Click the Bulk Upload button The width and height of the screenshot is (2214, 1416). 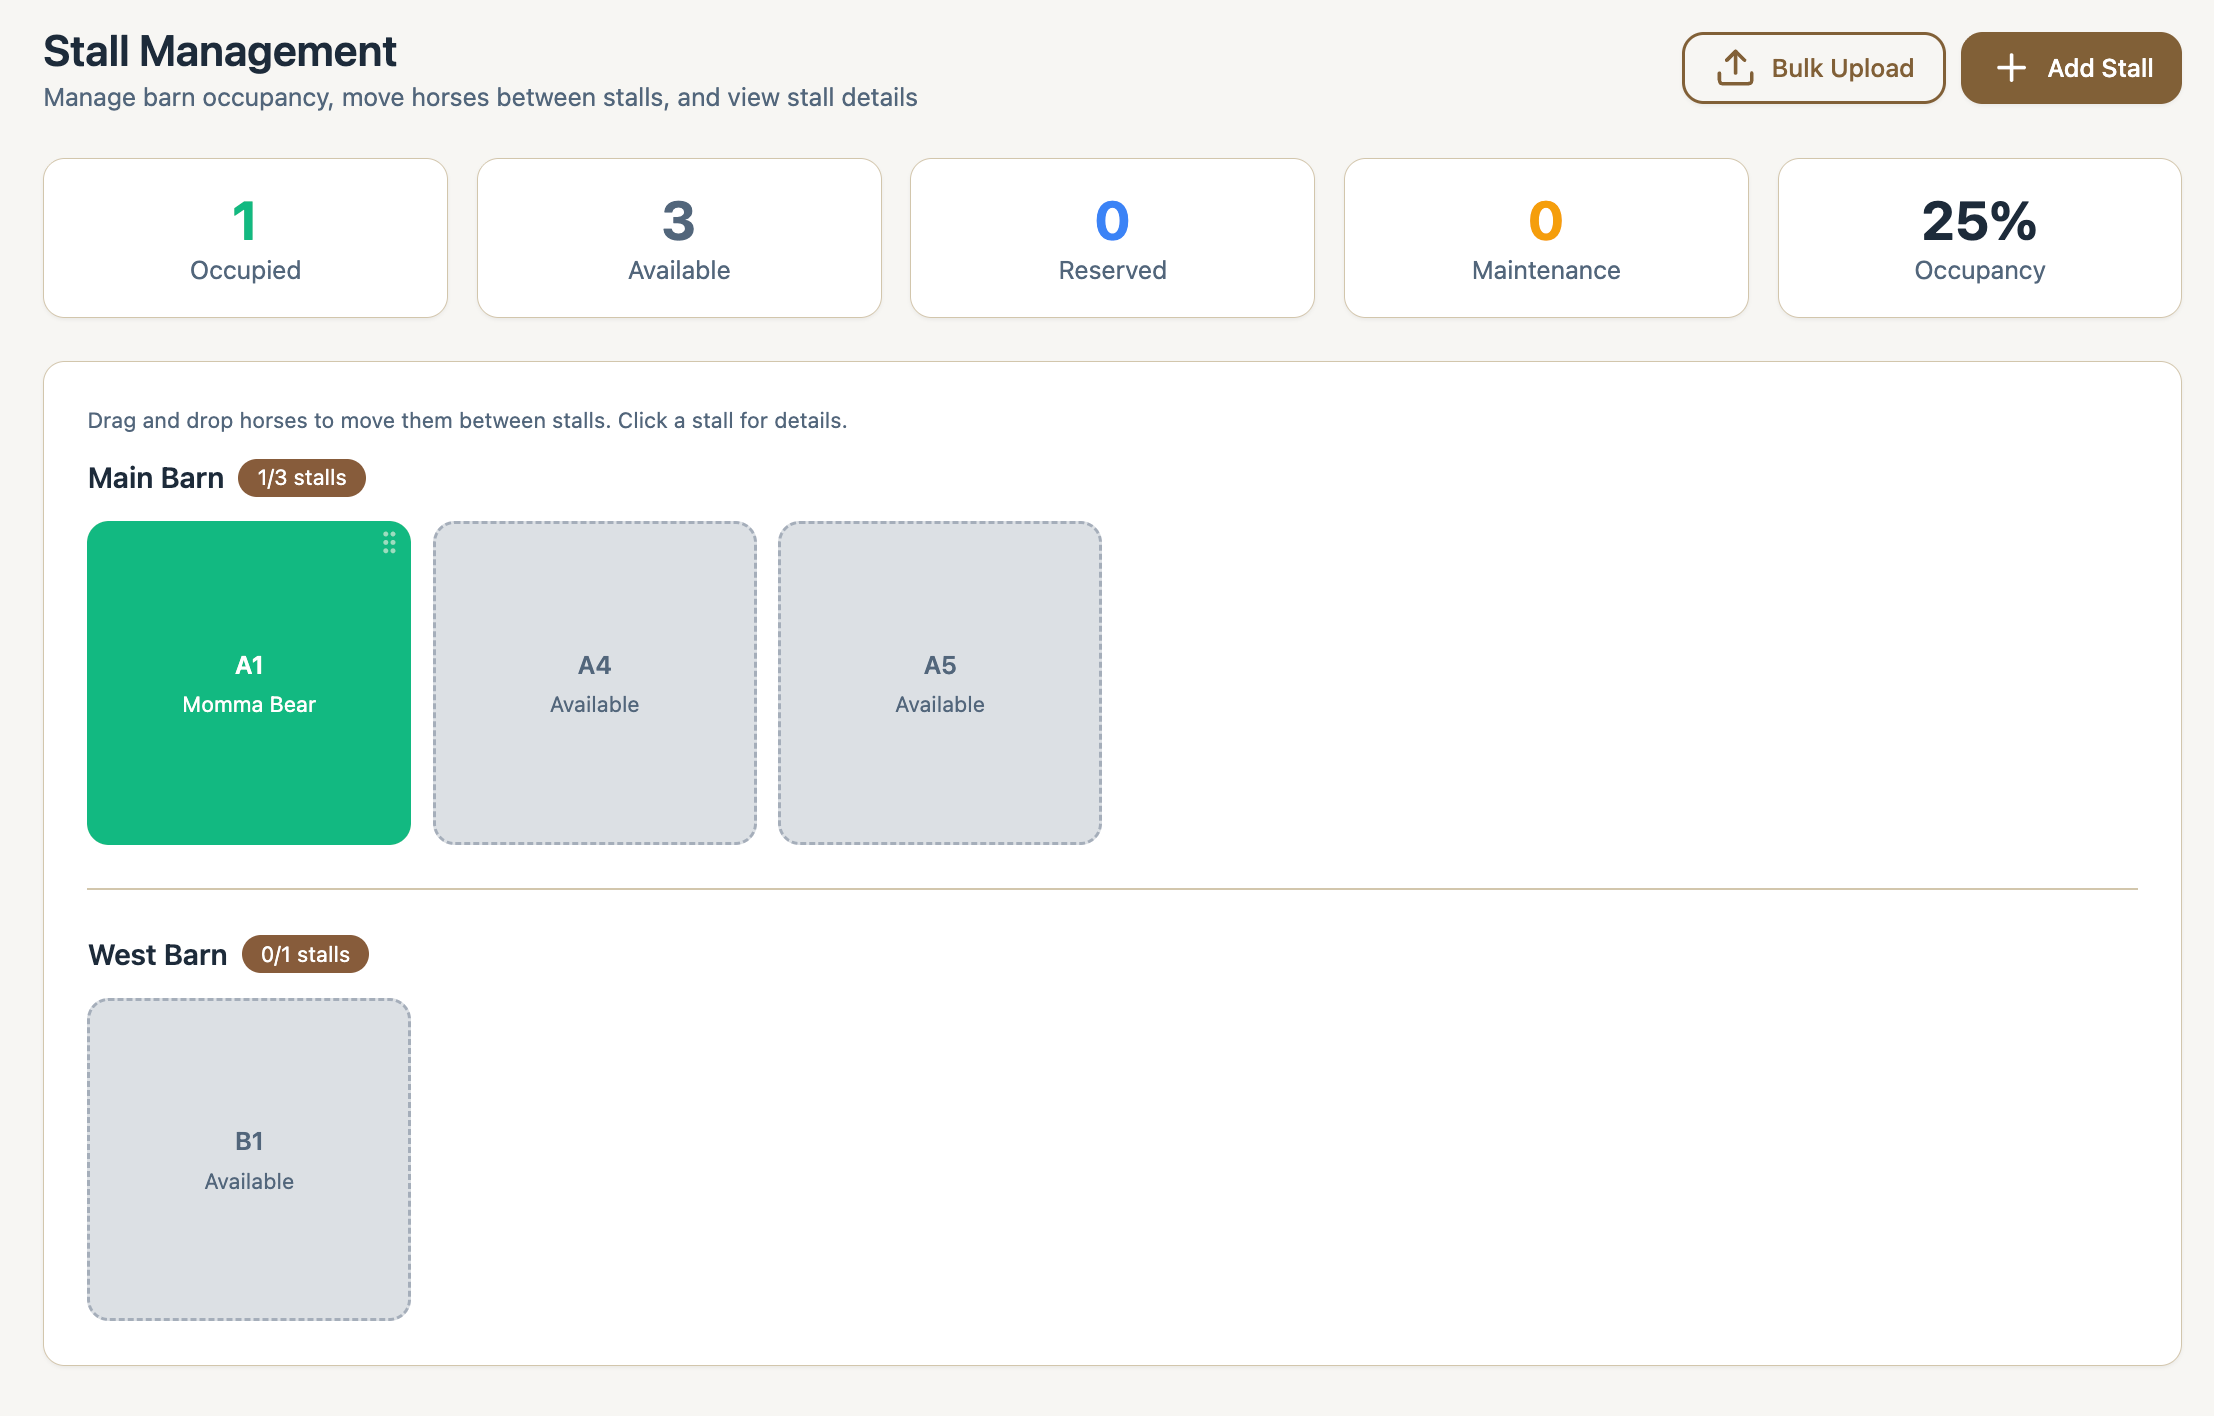click(x=1813, y=67)
